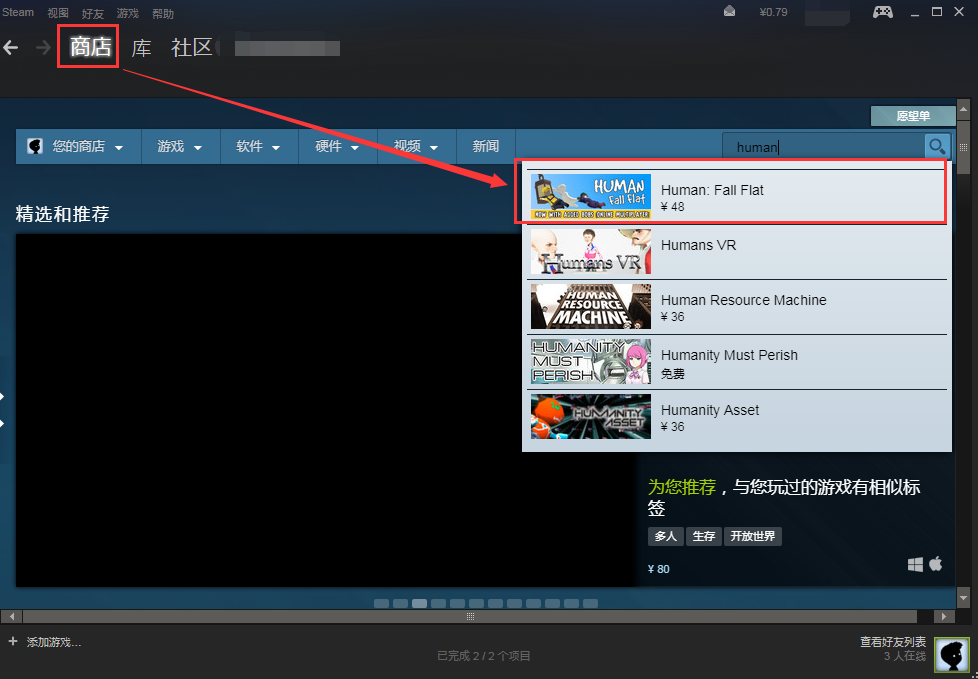The width and height of the screenshot is (978, 679).
Task: Click 添加游戏 at the bottom left
Action: 45,642
